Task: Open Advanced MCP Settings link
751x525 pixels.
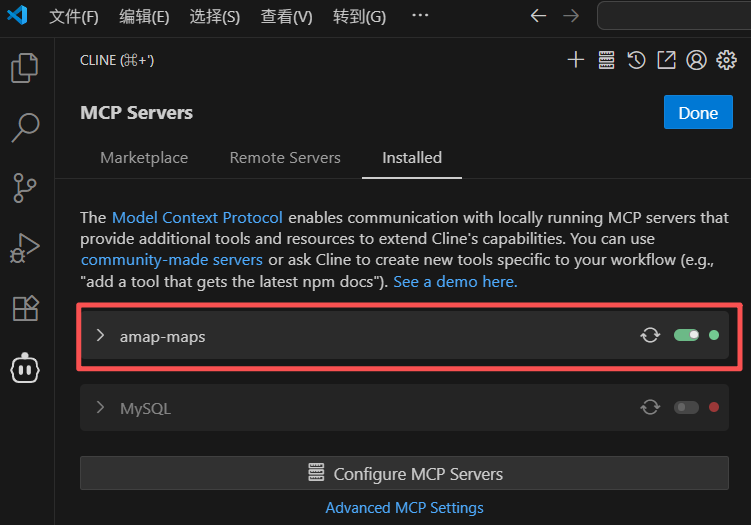Action: (404, 508)
